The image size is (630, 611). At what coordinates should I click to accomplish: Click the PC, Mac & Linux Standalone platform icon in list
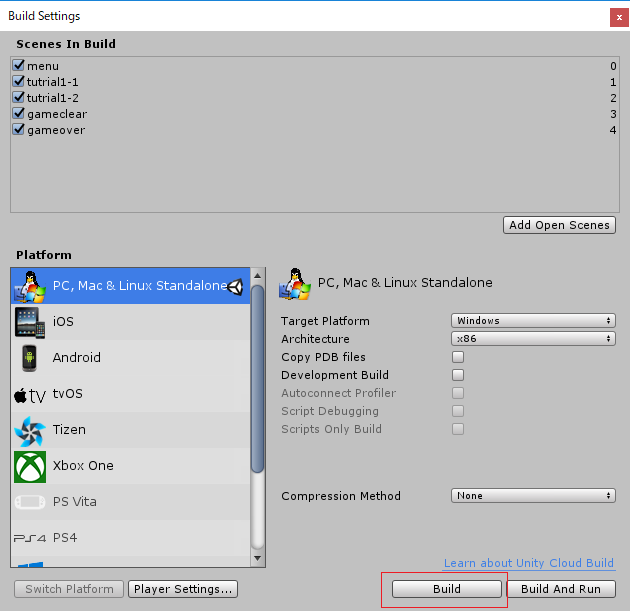click(30, 286)
